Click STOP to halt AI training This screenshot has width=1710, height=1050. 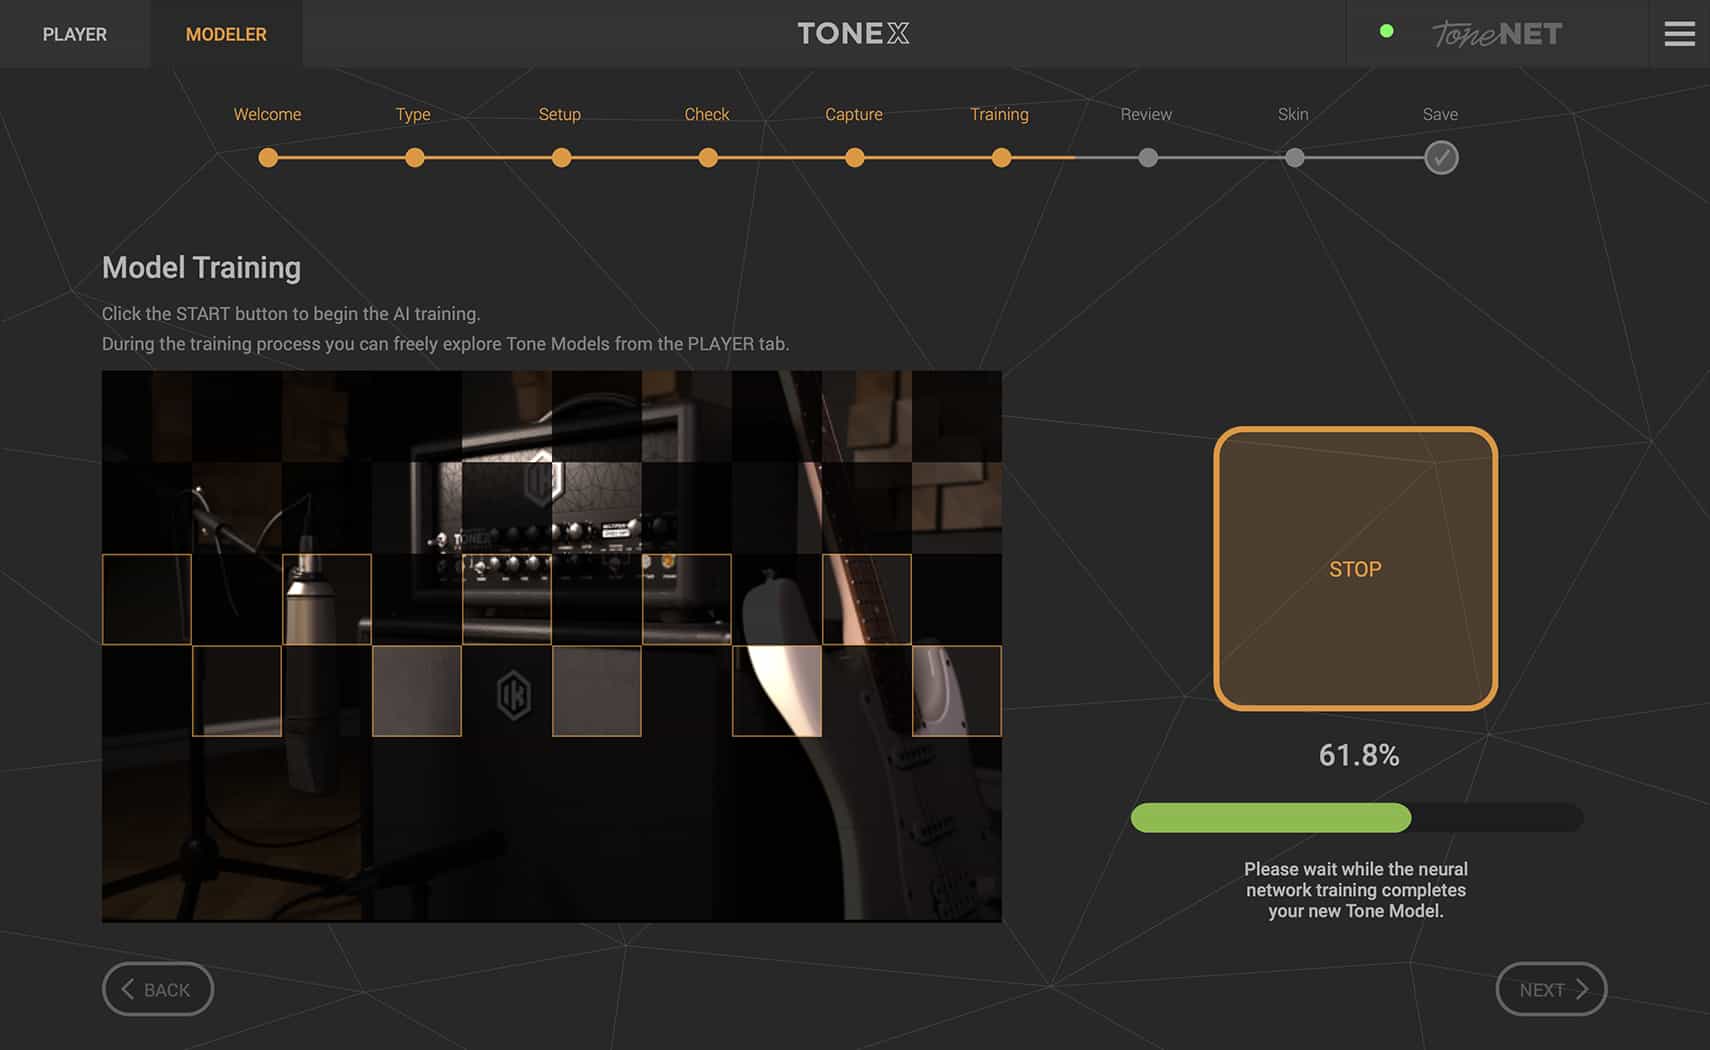1355,569
